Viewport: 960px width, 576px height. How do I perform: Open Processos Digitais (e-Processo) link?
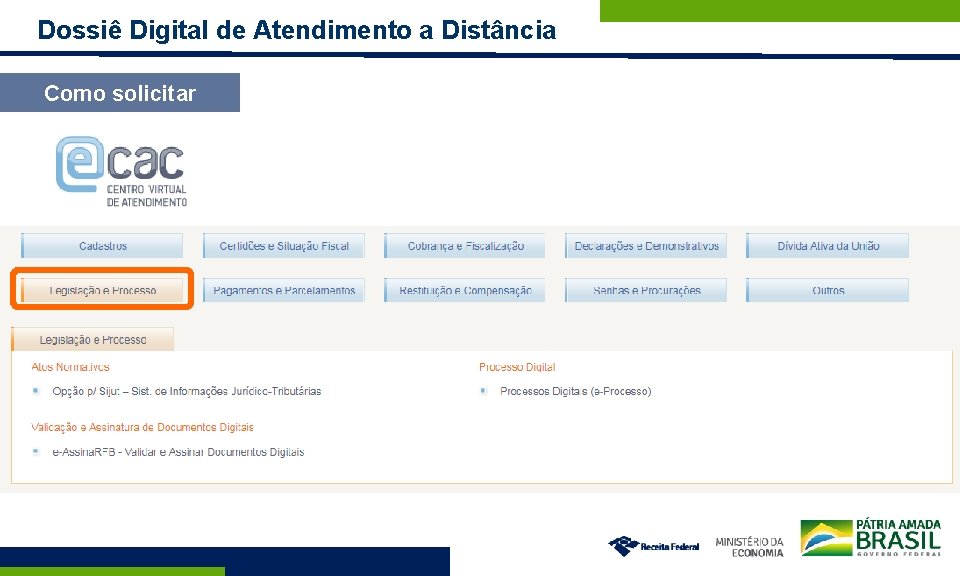576,391
